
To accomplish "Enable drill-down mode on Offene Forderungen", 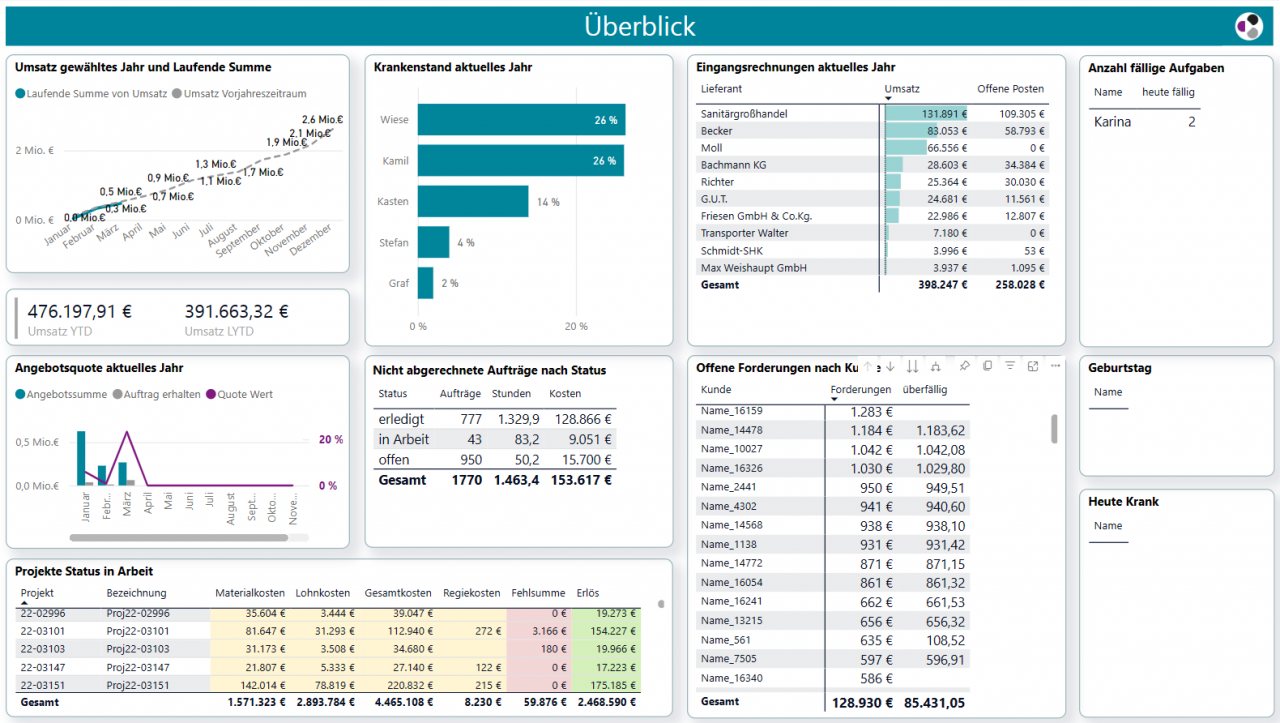I will [890, 367].
